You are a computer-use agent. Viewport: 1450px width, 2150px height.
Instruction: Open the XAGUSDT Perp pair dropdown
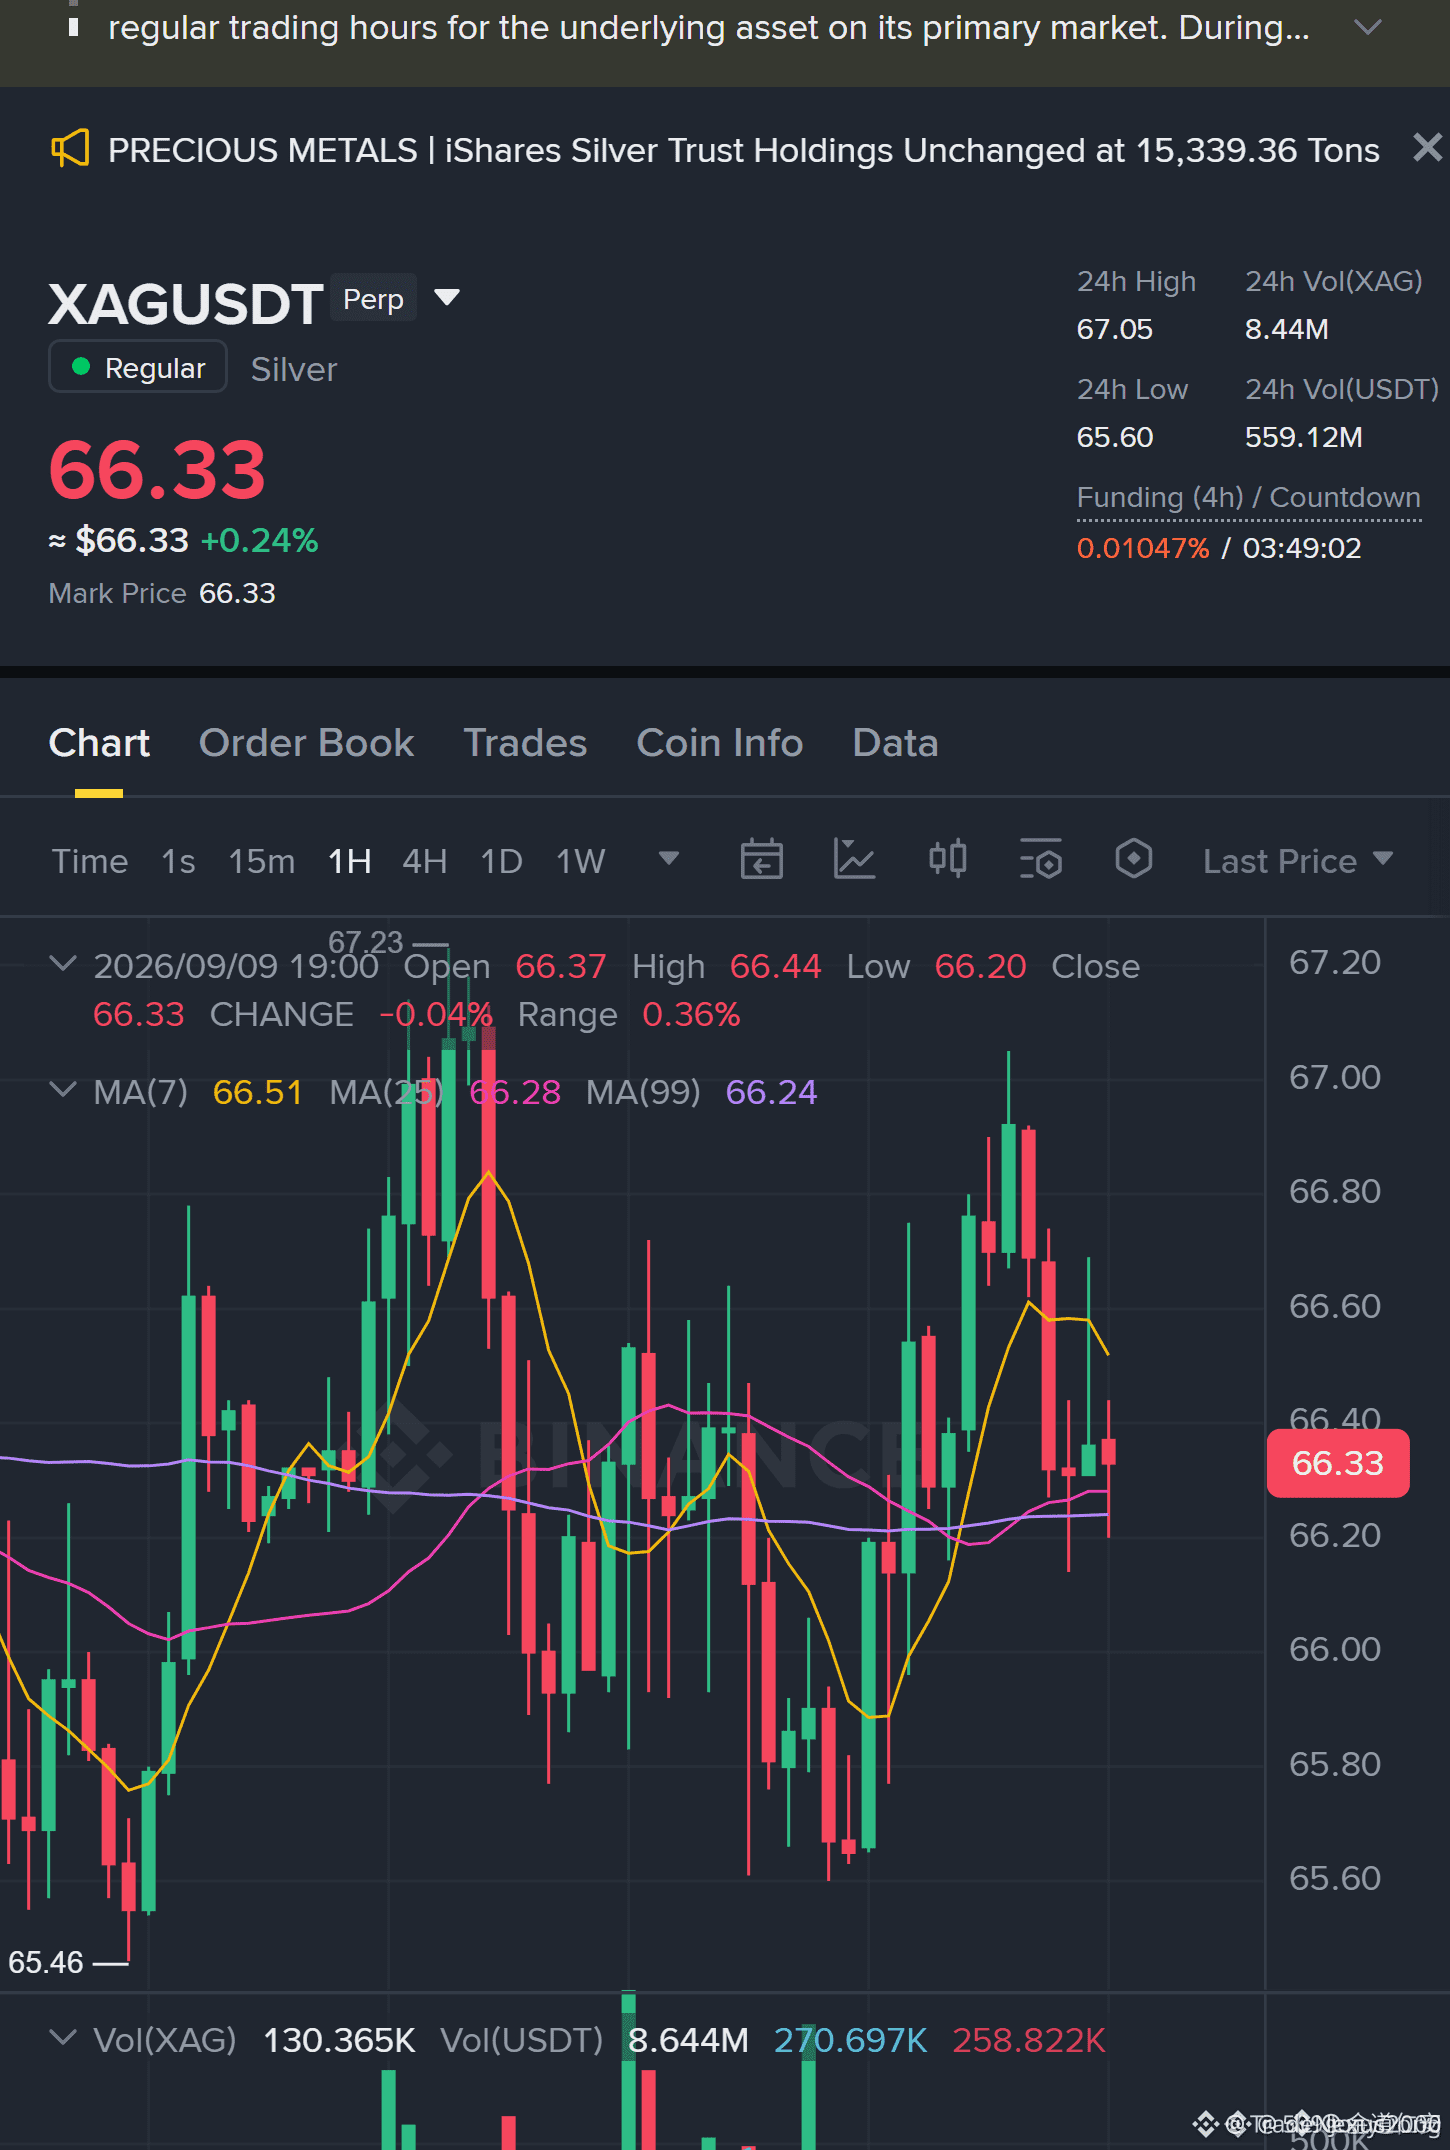pos(447,298)
